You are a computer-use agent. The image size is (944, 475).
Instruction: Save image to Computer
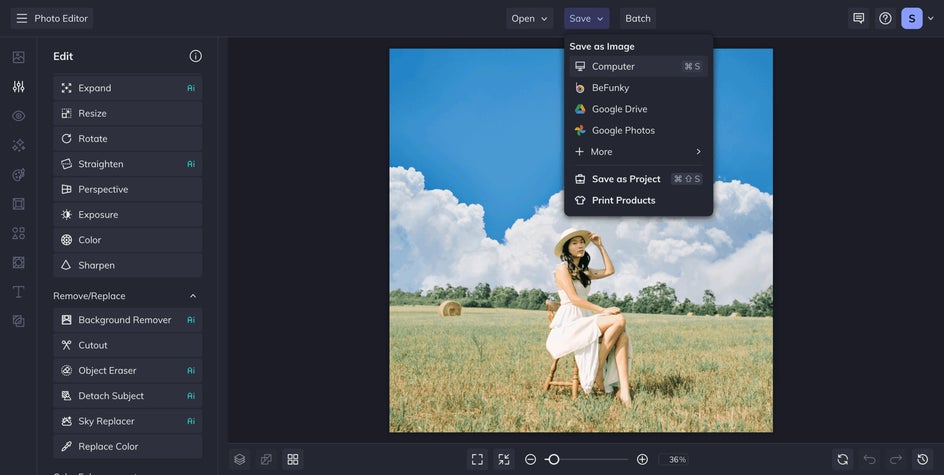pyautogui.click(x=638, y=66)
